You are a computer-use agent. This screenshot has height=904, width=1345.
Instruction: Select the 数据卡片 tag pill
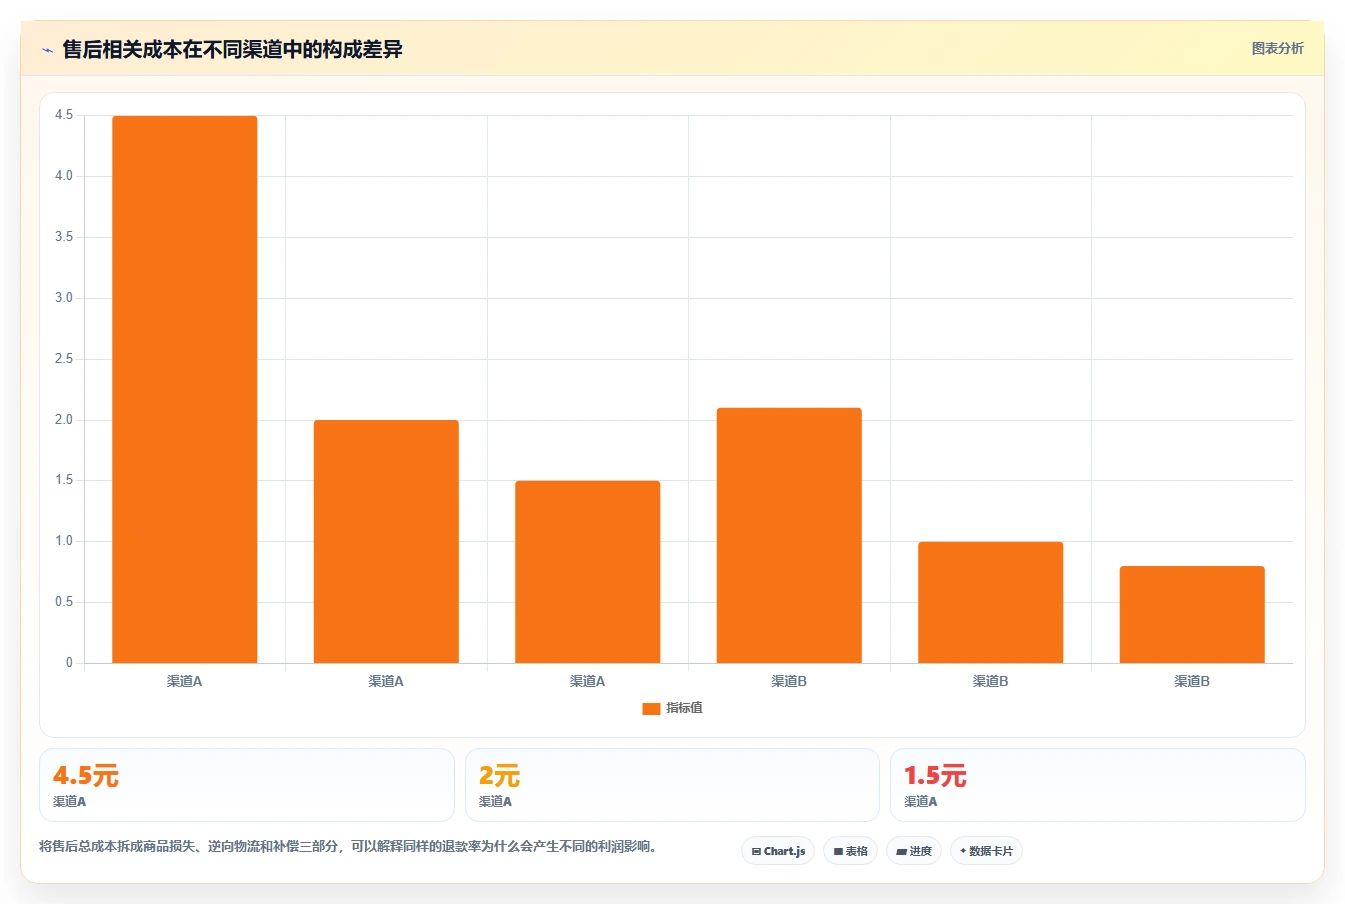pos(986,851)
